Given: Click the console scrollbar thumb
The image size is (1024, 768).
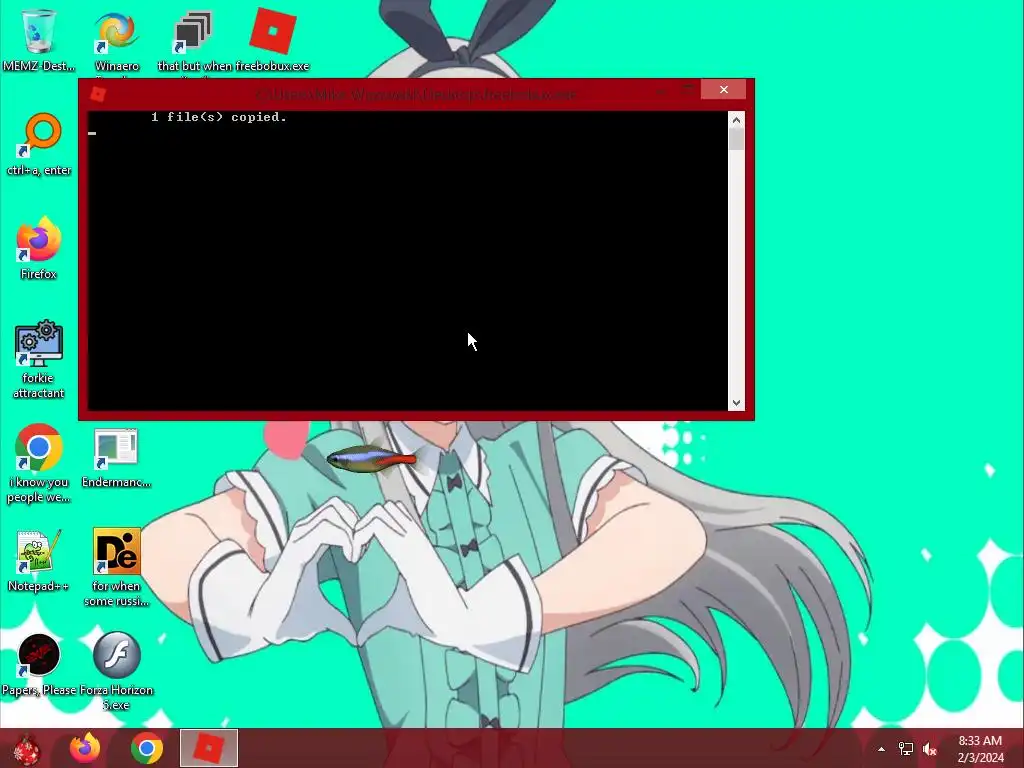Looking at the screenshot, I should pos(736,139).
